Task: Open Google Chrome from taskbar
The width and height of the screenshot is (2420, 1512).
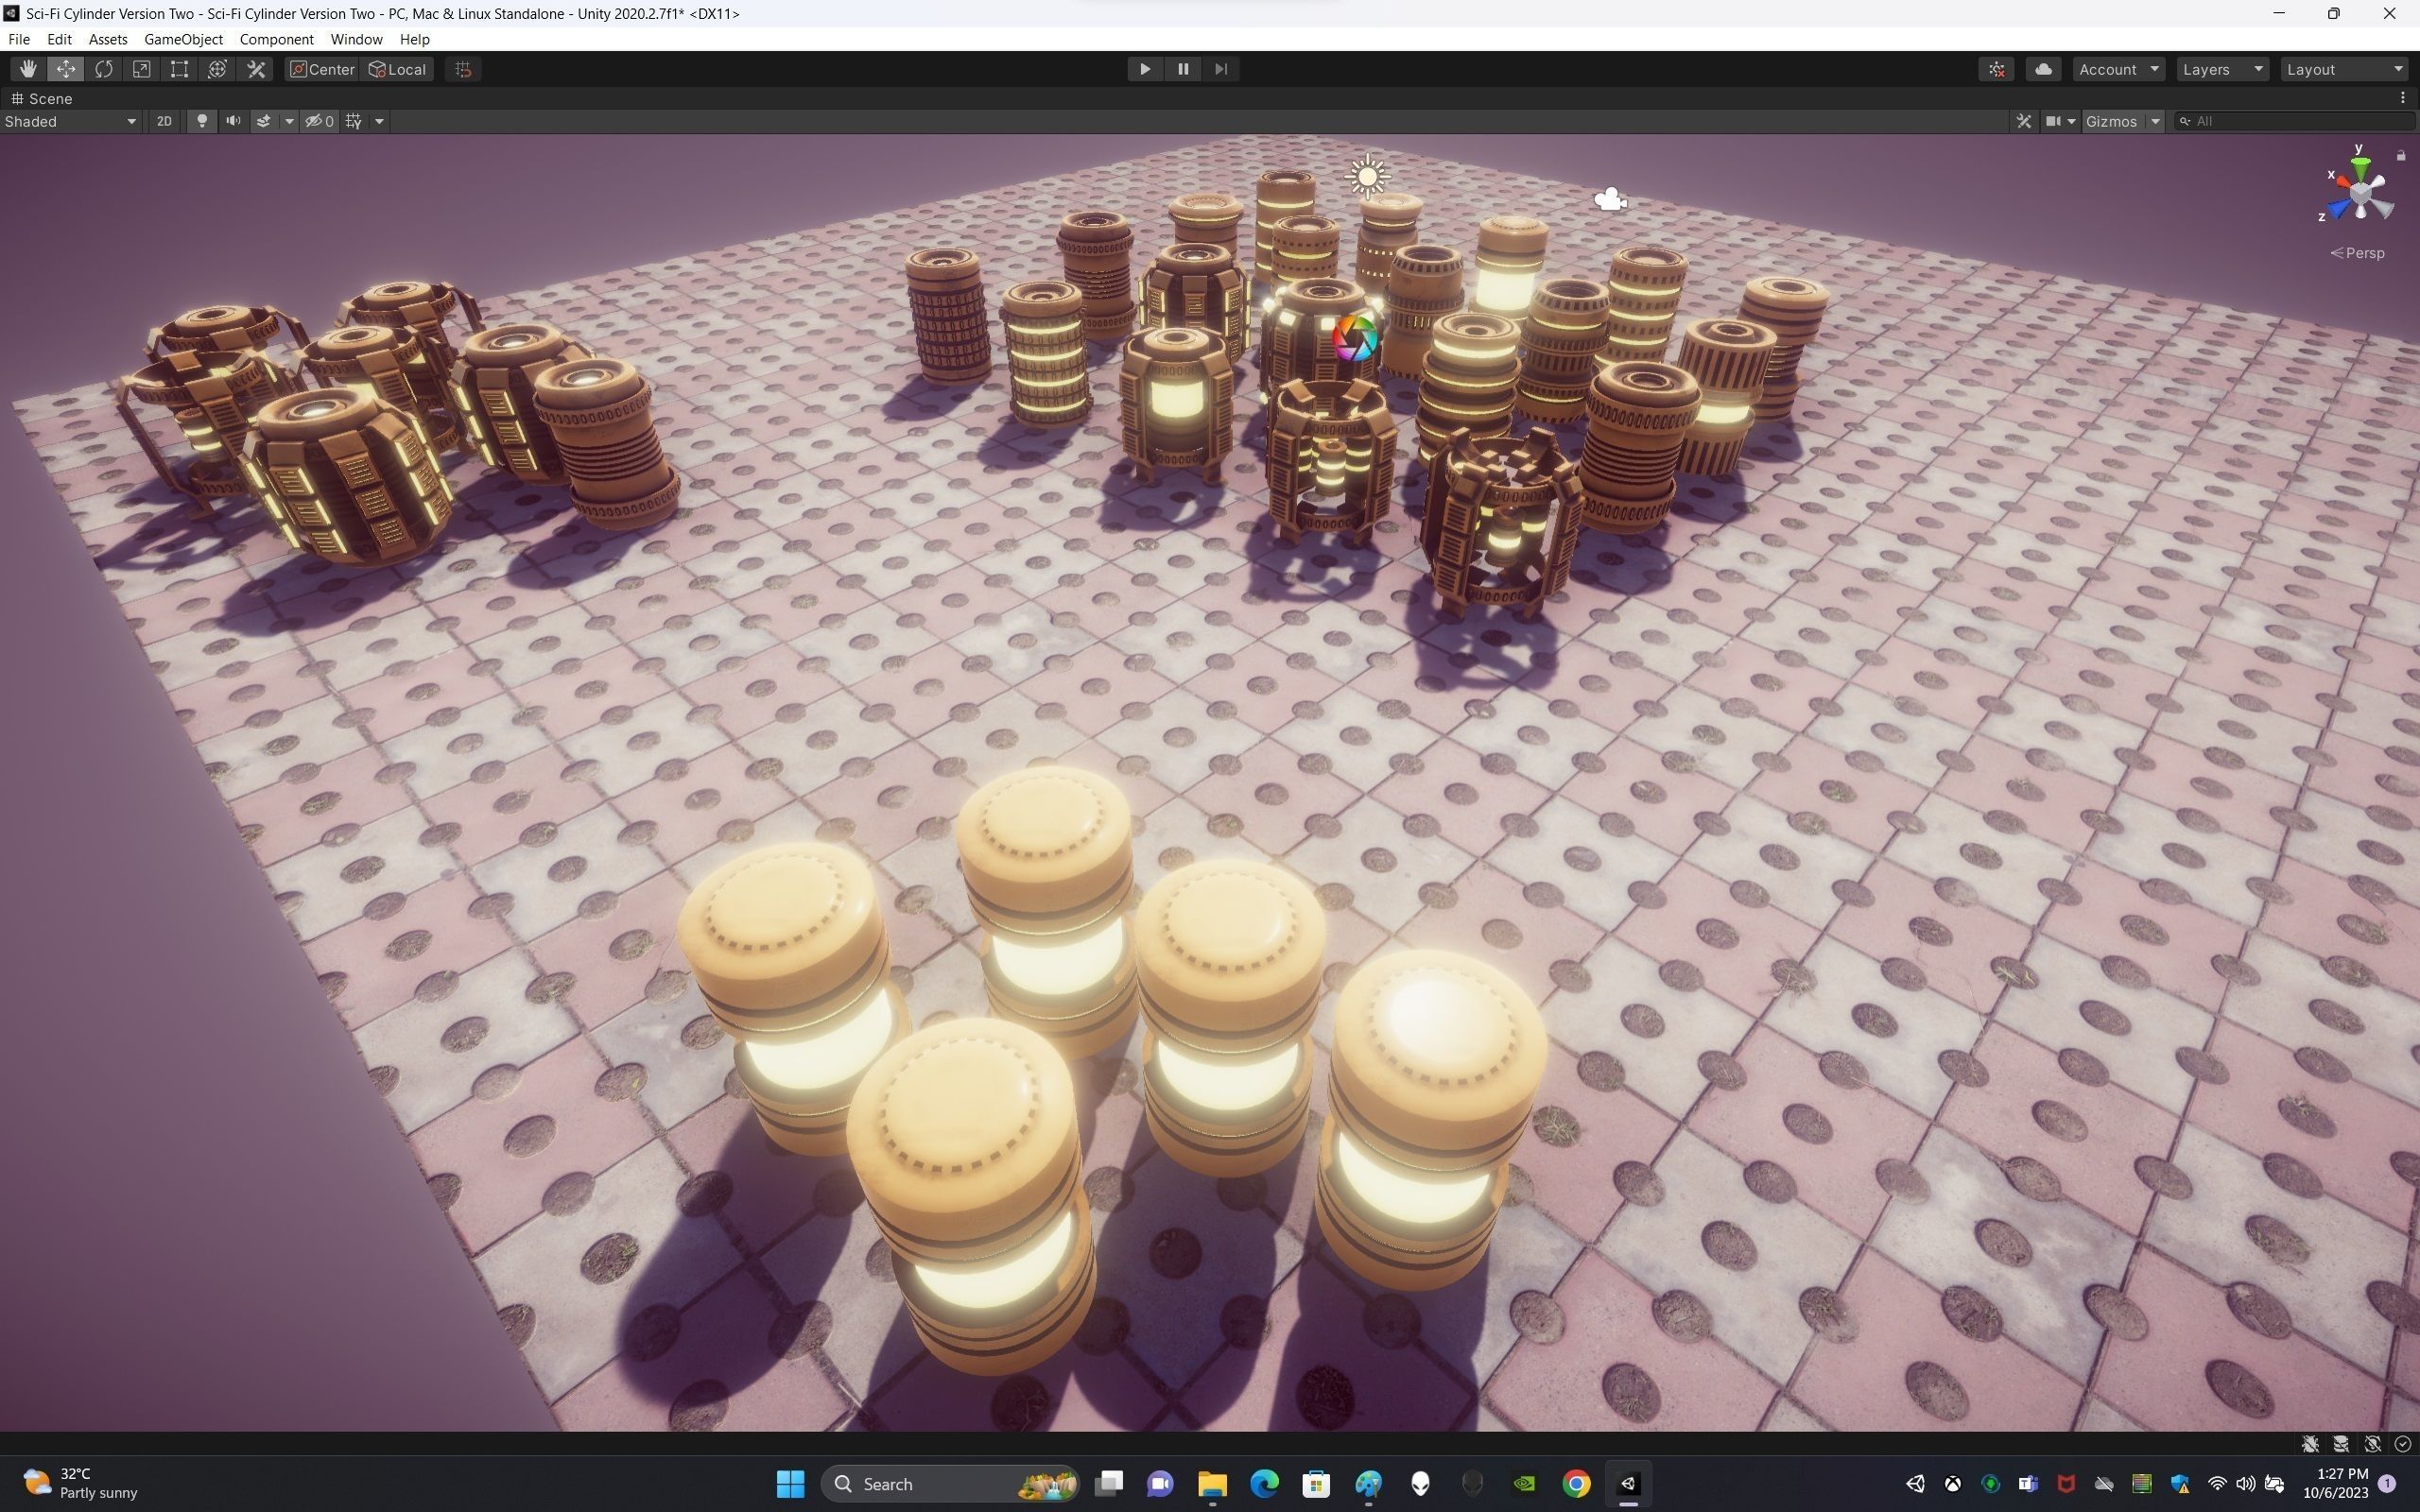Action: pyautogui.click(x=1576, y=1484)
